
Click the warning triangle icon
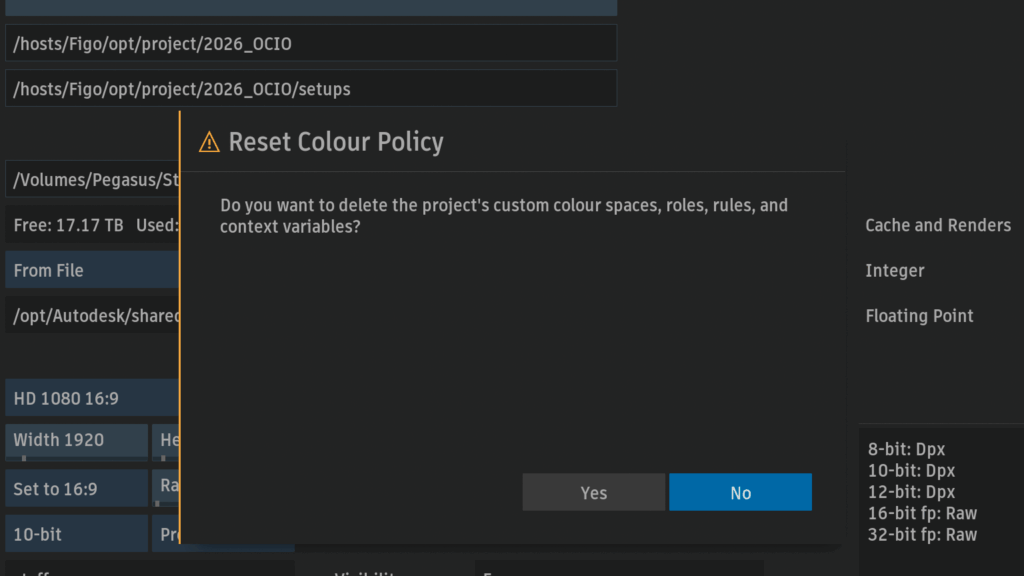[x=209, y=142]
